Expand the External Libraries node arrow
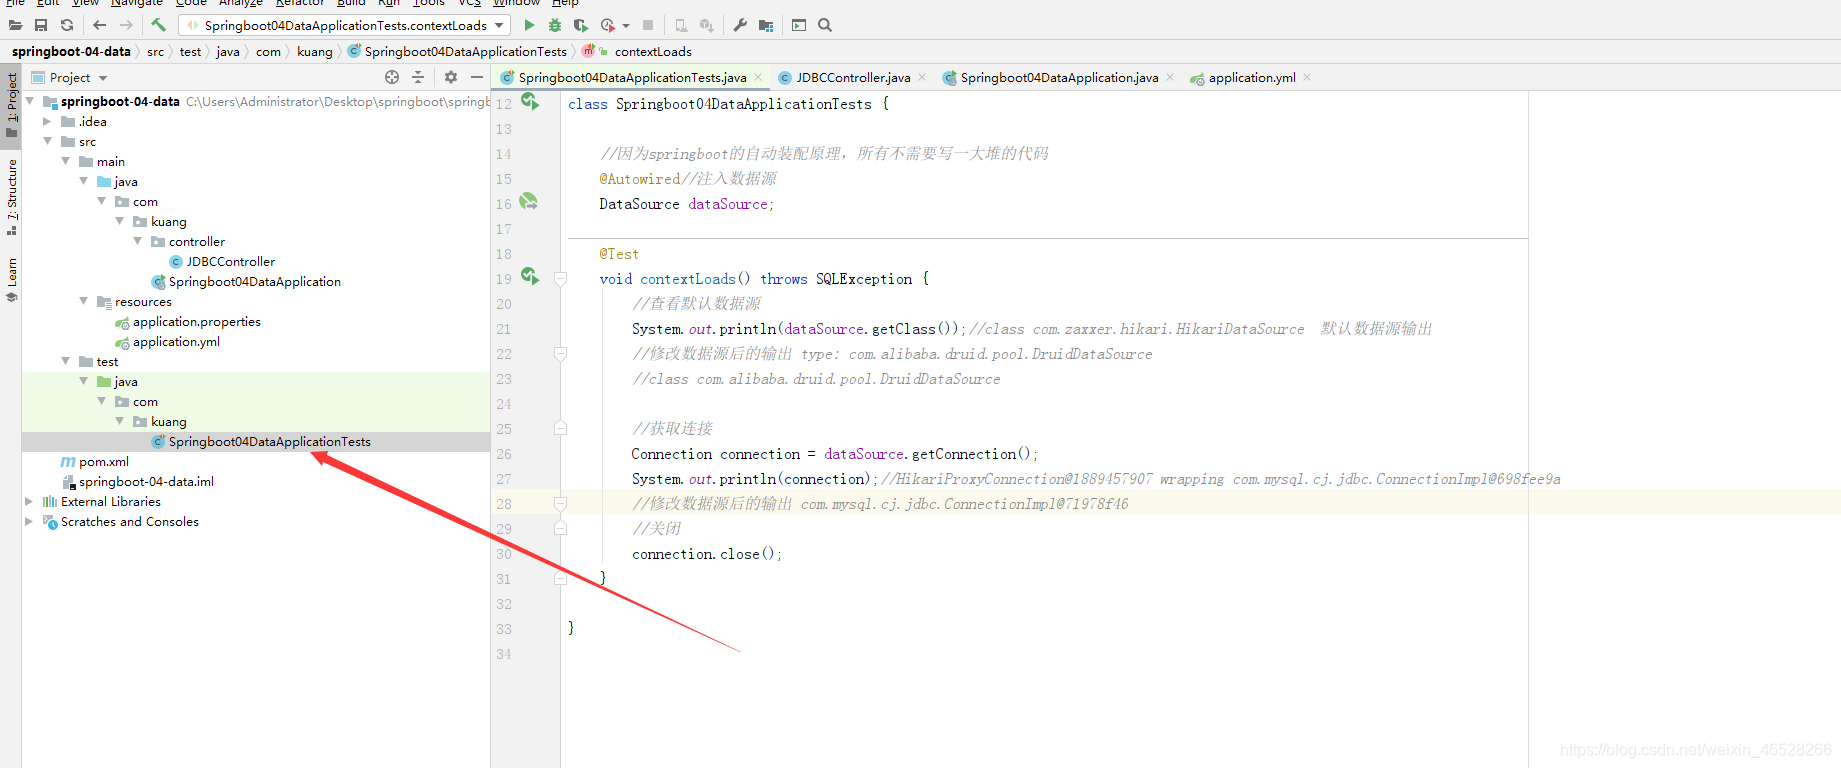Screen dimensions: 1841x768 pyautogui.click(x=29, y=501)
